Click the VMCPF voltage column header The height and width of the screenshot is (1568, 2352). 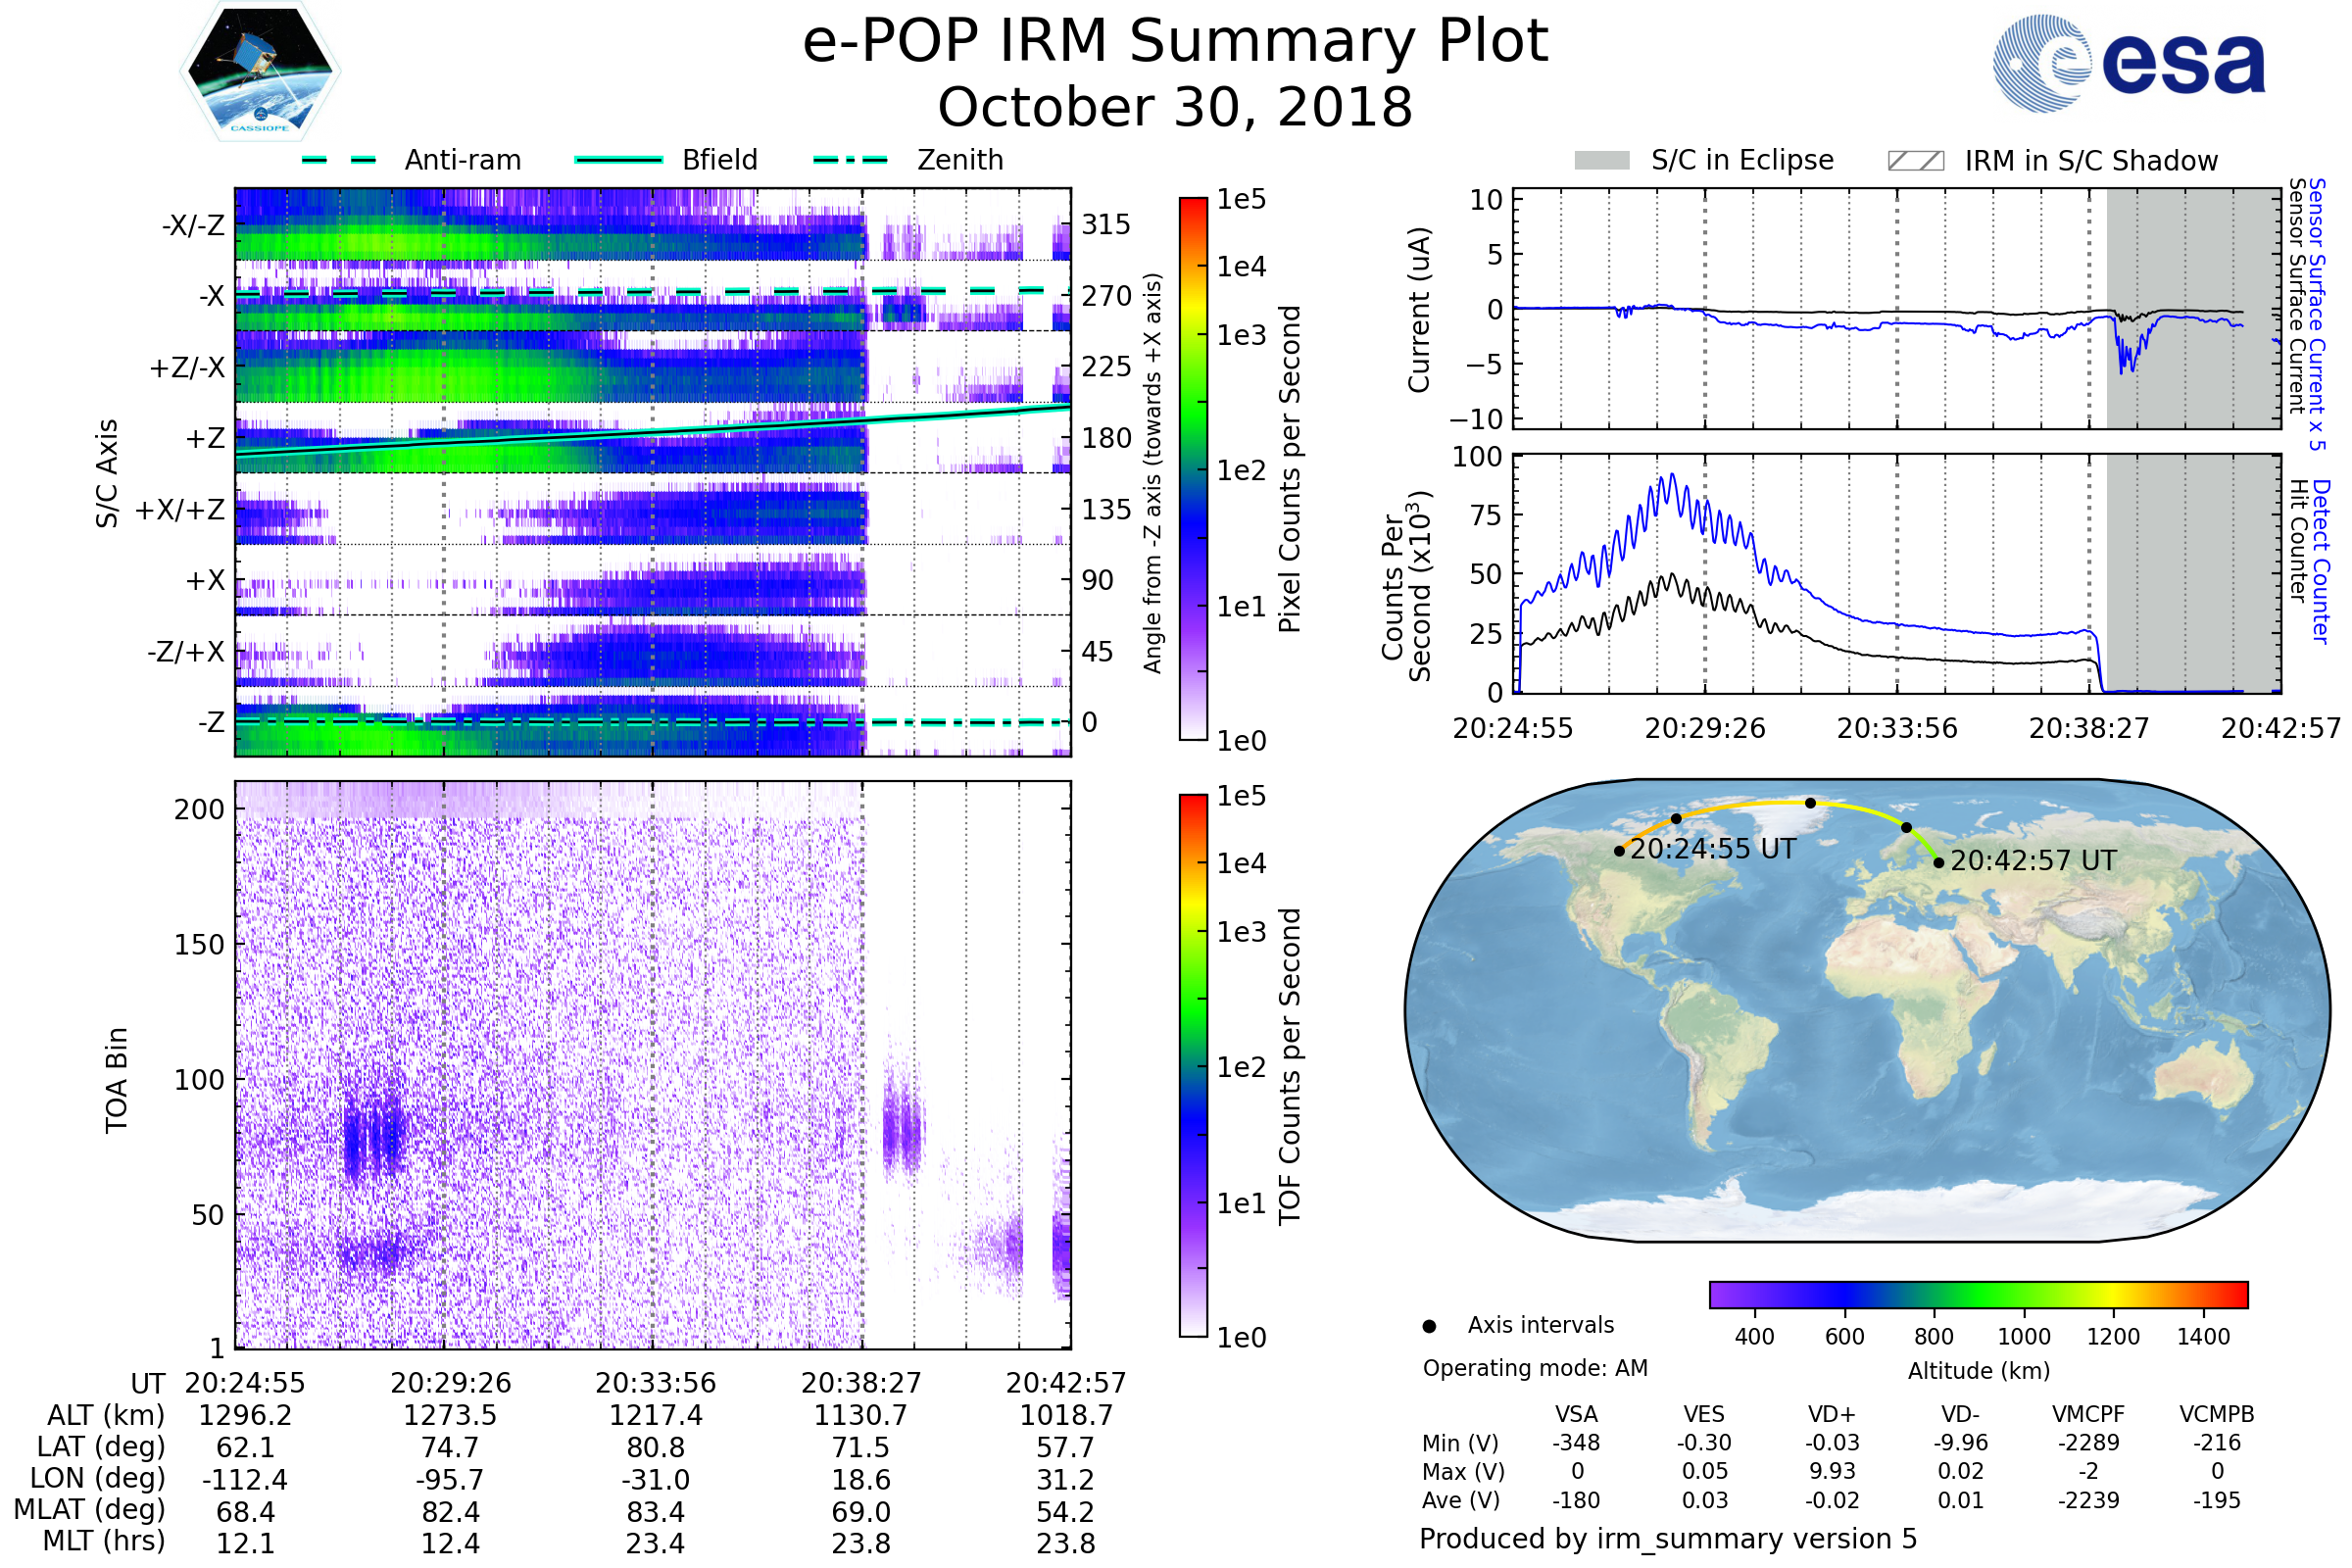[2087, 1414]
